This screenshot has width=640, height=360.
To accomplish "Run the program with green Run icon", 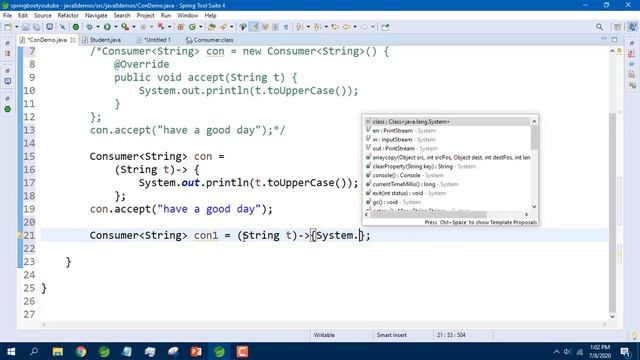I will [x=107, y=27].
